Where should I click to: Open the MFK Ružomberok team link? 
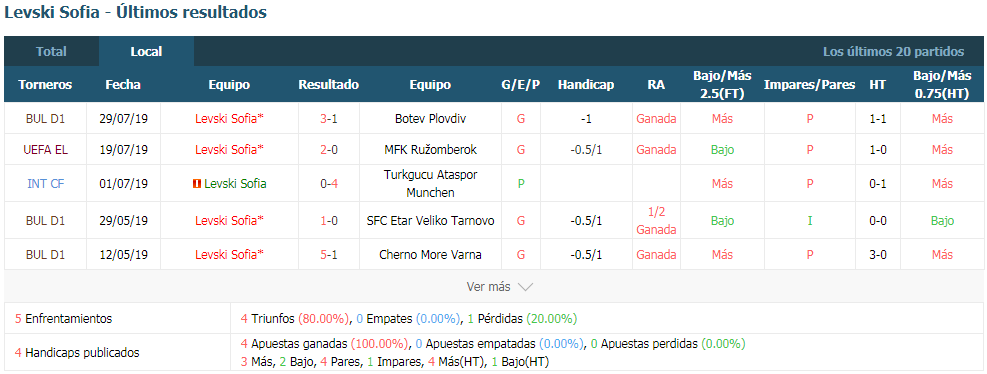(430, 150)
